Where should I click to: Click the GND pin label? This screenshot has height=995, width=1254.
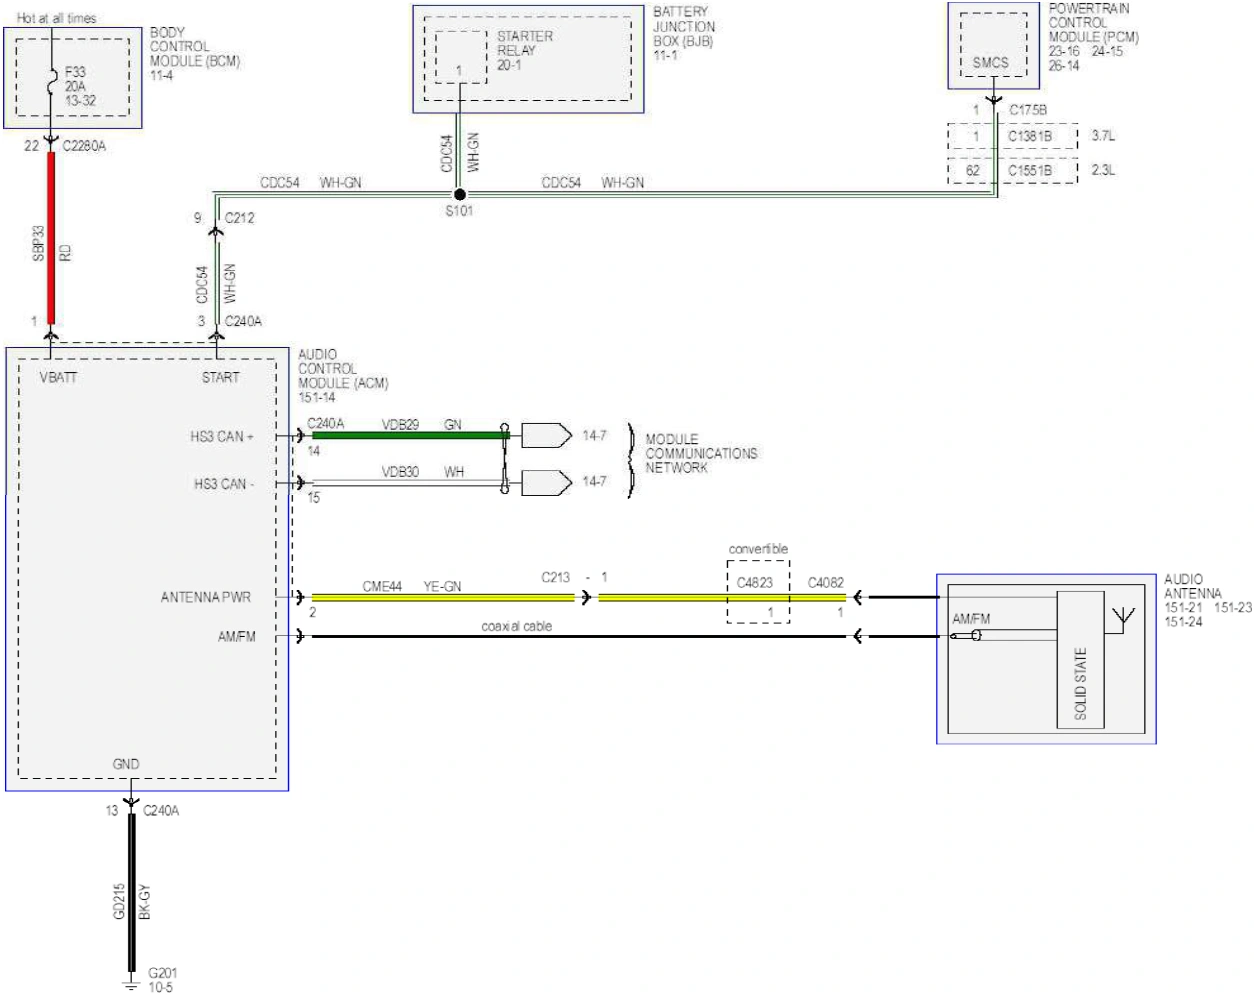coord(126,764)
